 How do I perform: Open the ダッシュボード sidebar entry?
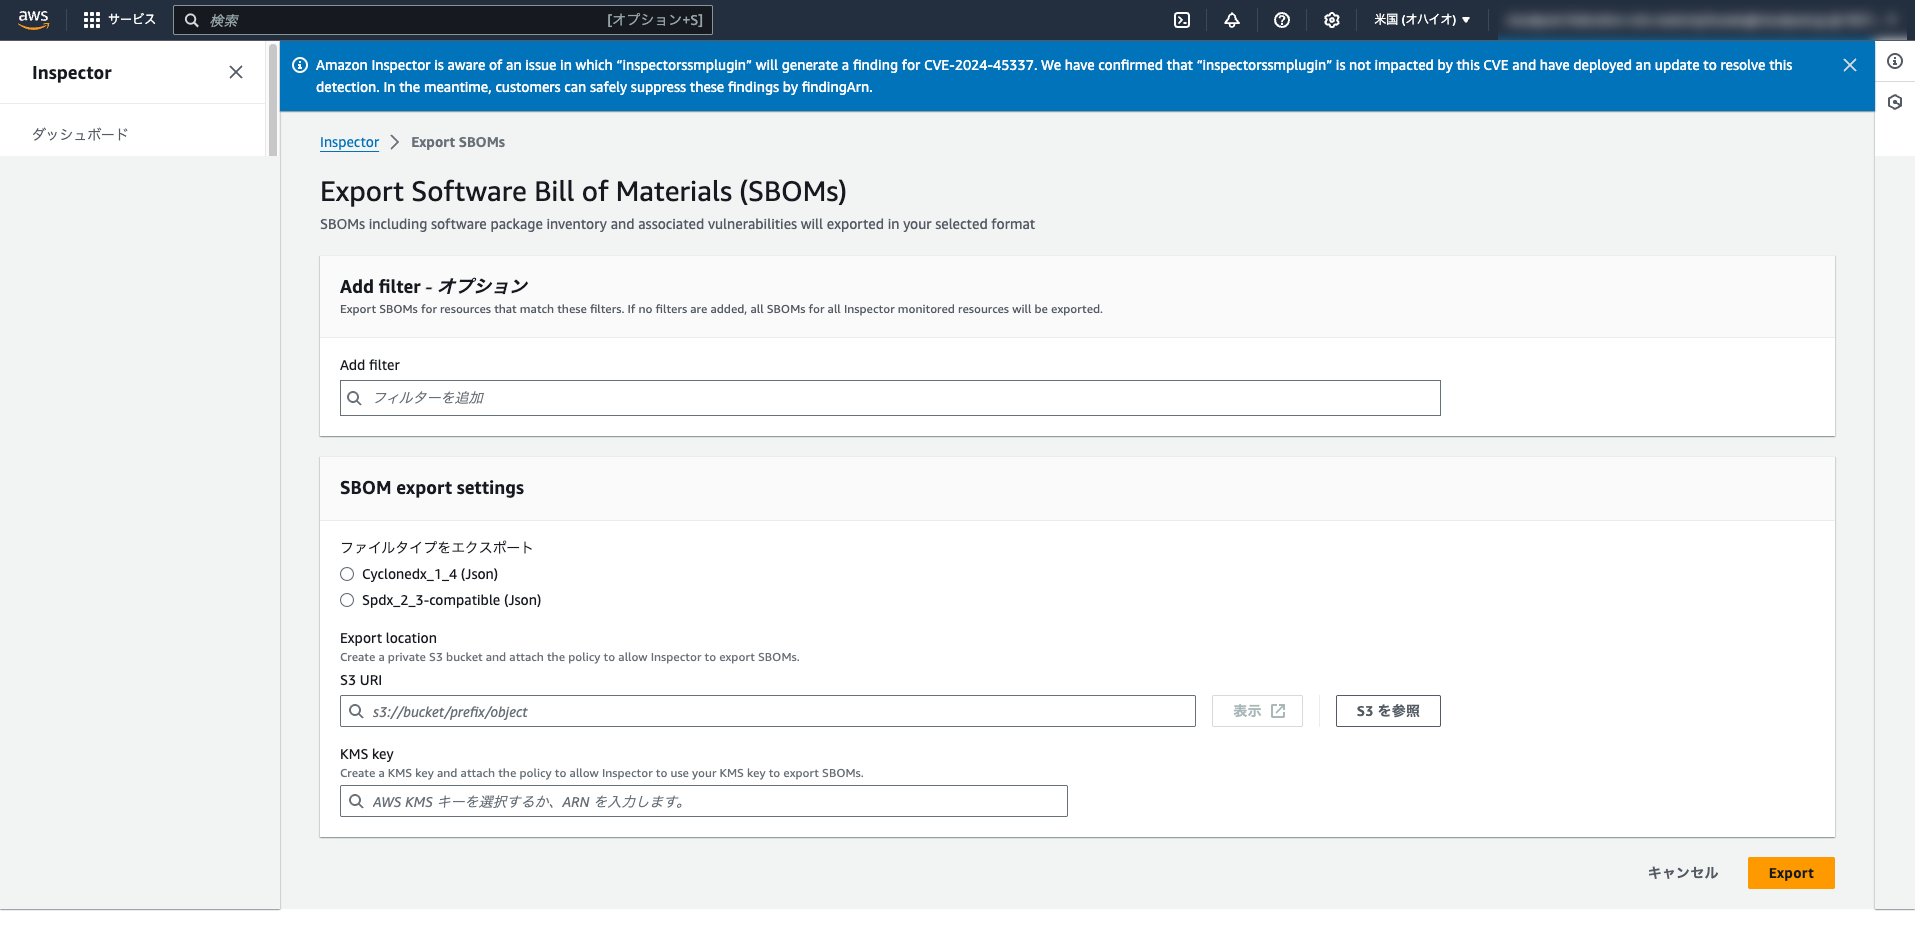tap(79, 132)
